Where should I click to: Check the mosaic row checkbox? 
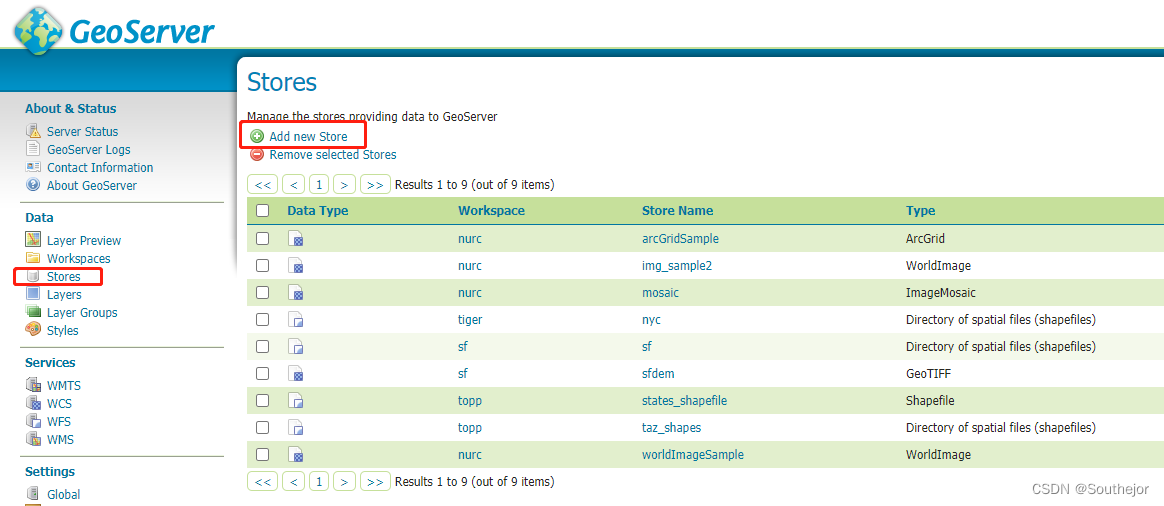tap(262, 292)
